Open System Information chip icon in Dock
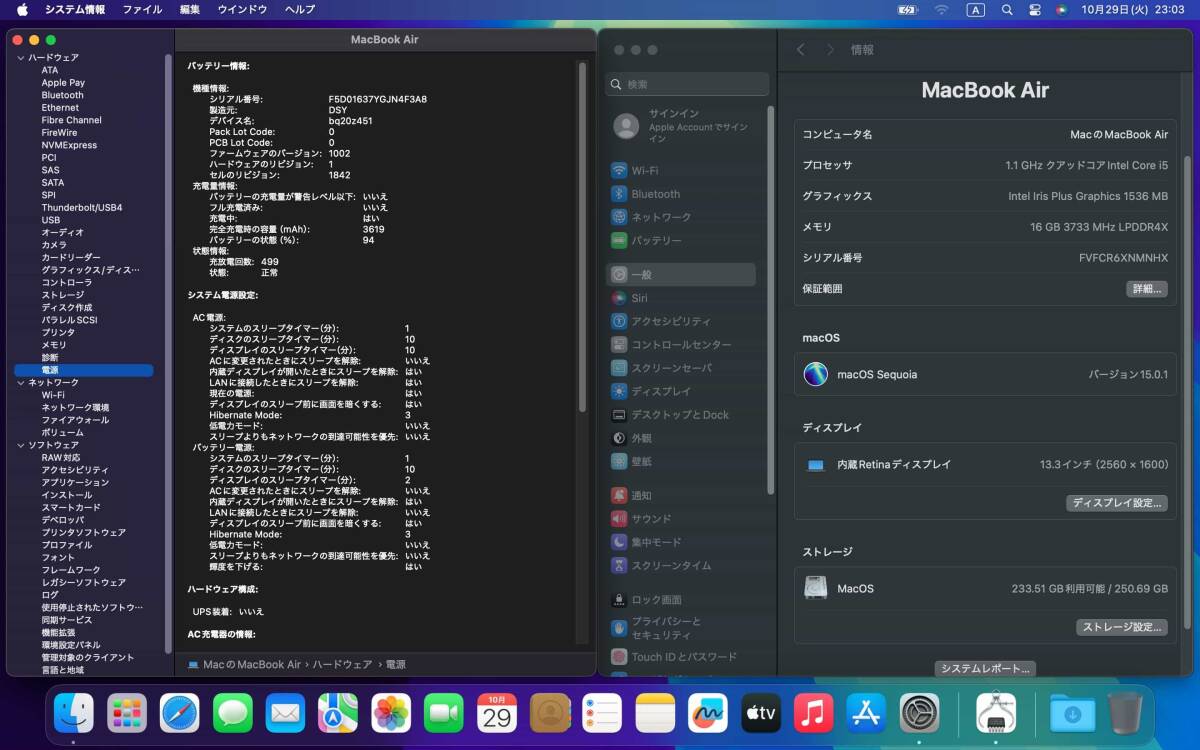This screenshot has height=750, width=1200. 996,713
